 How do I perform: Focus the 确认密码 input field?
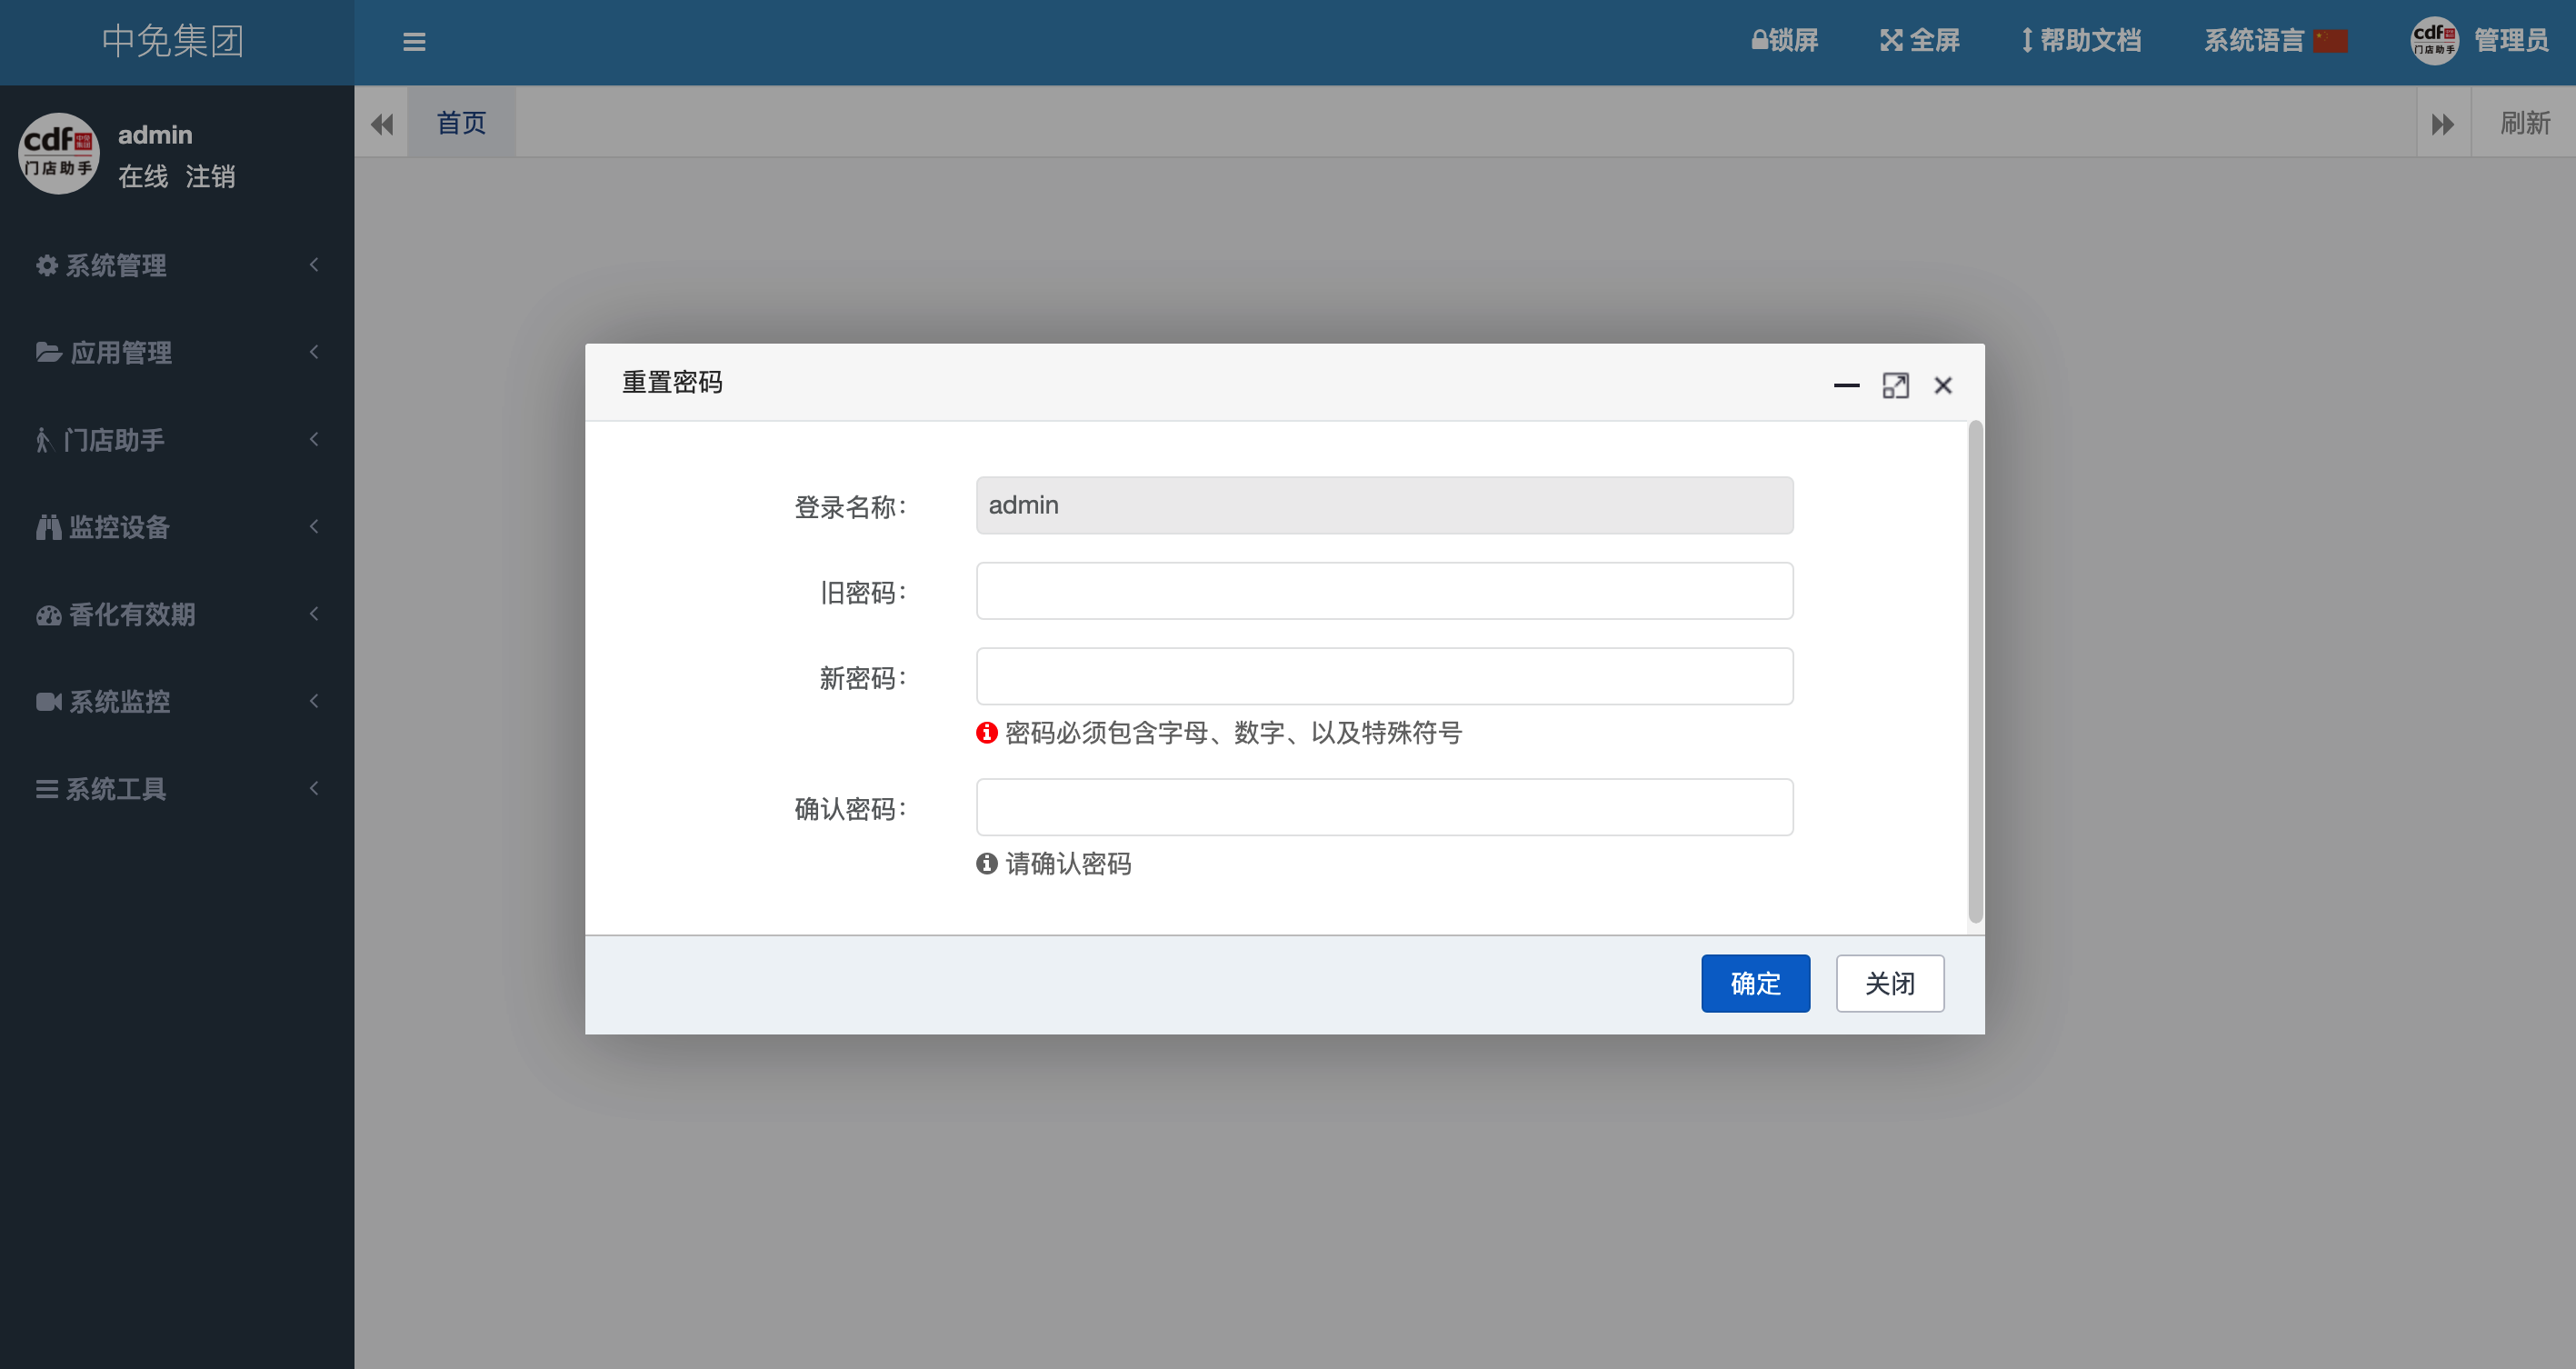(x=1384, y=807)
